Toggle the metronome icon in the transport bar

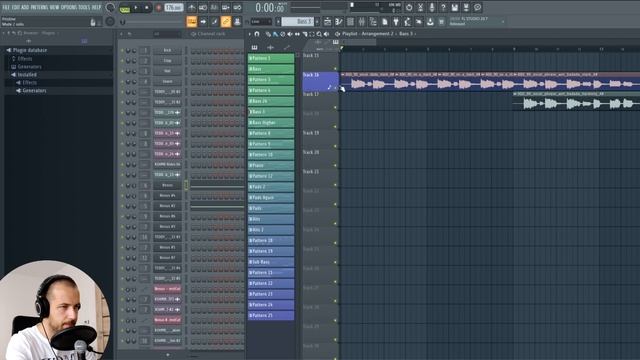[x=191, y=7]
